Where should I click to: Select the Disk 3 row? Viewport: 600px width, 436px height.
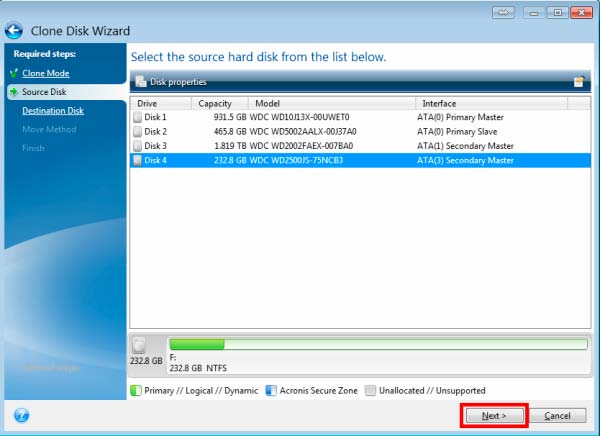pos(360,146)
